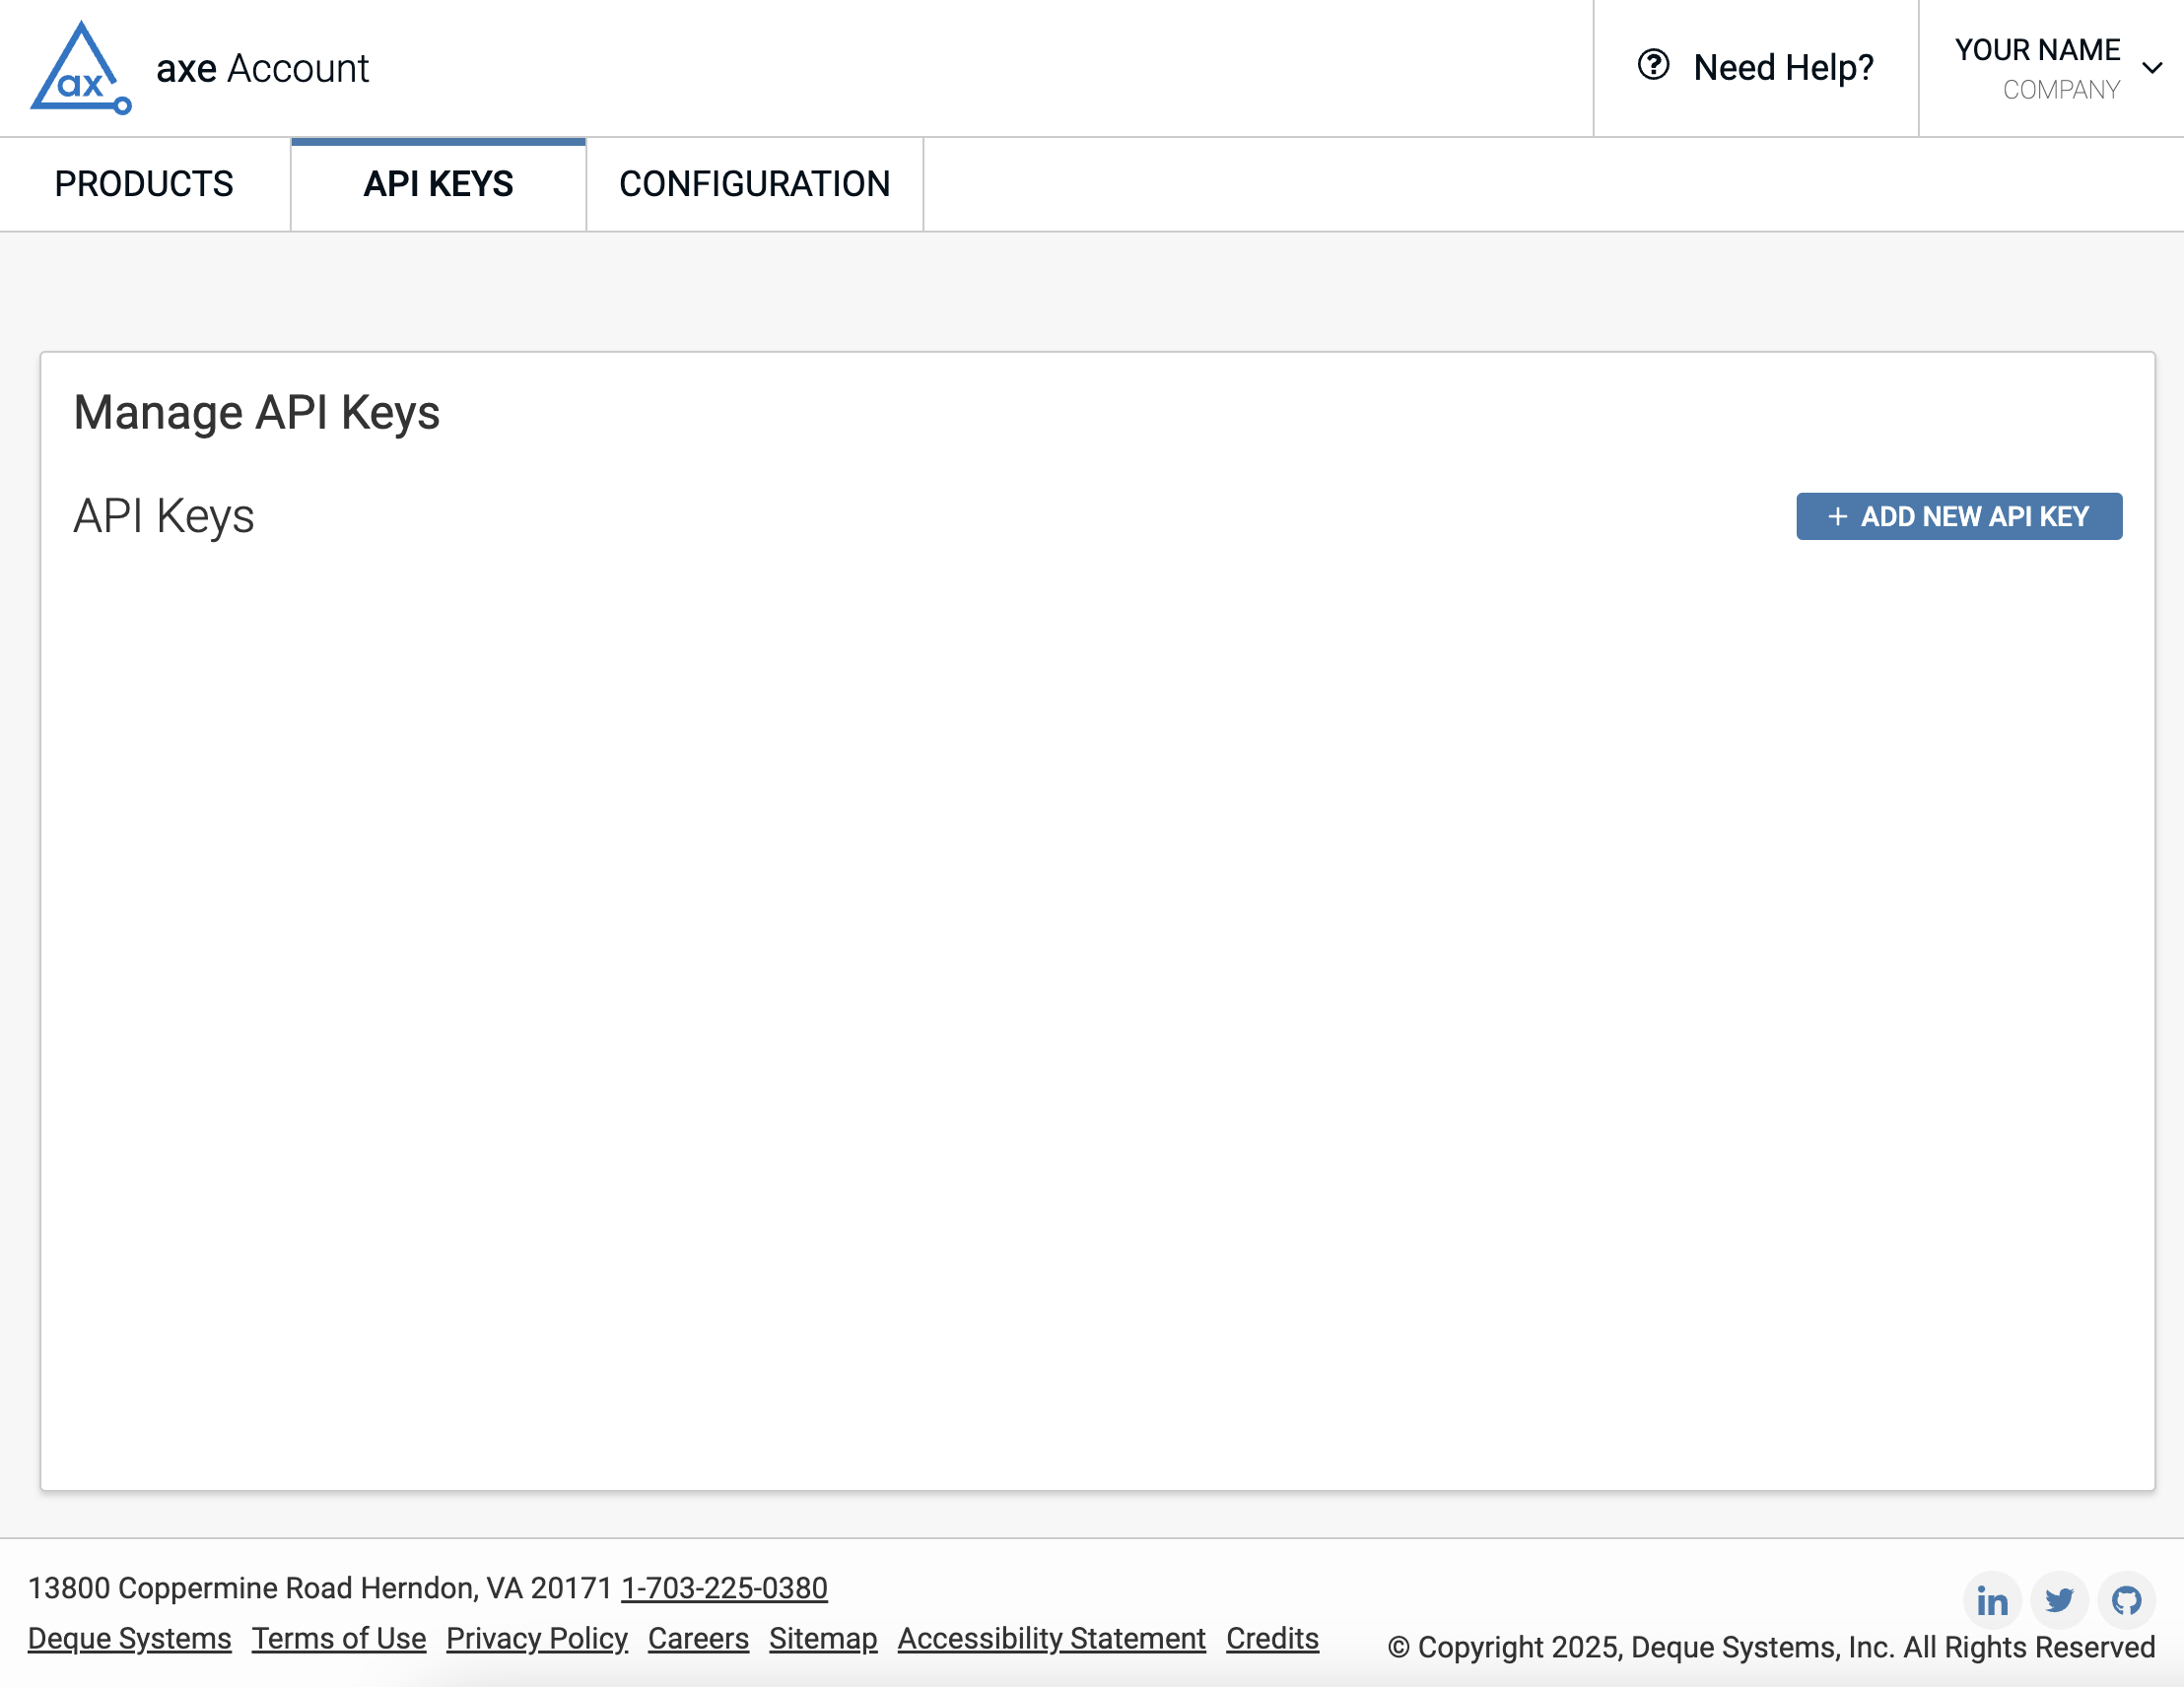Switch to the Products tab
The width and height of the screenshot is (2184, 1687).
pos(144,184)
